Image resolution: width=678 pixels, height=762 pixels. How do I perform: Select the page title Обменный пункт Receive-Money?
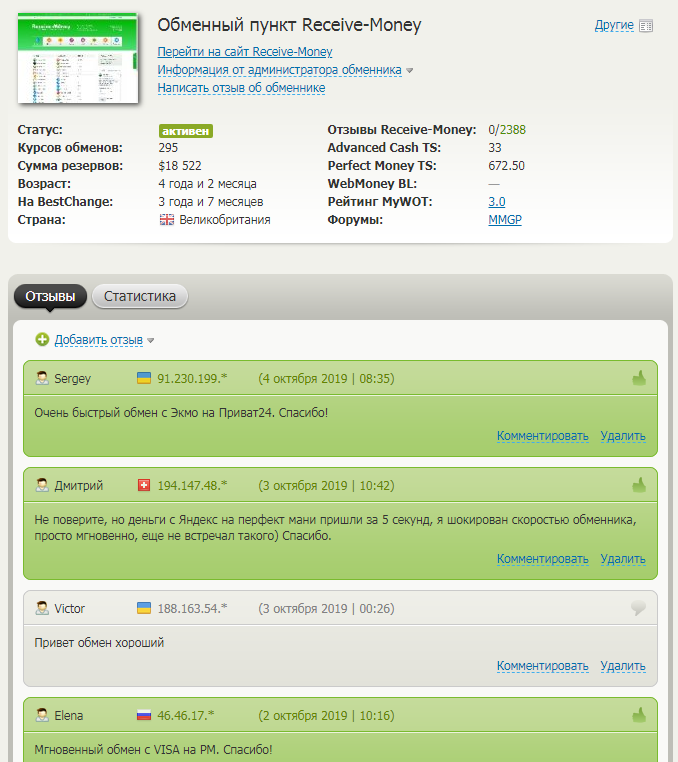289,25
